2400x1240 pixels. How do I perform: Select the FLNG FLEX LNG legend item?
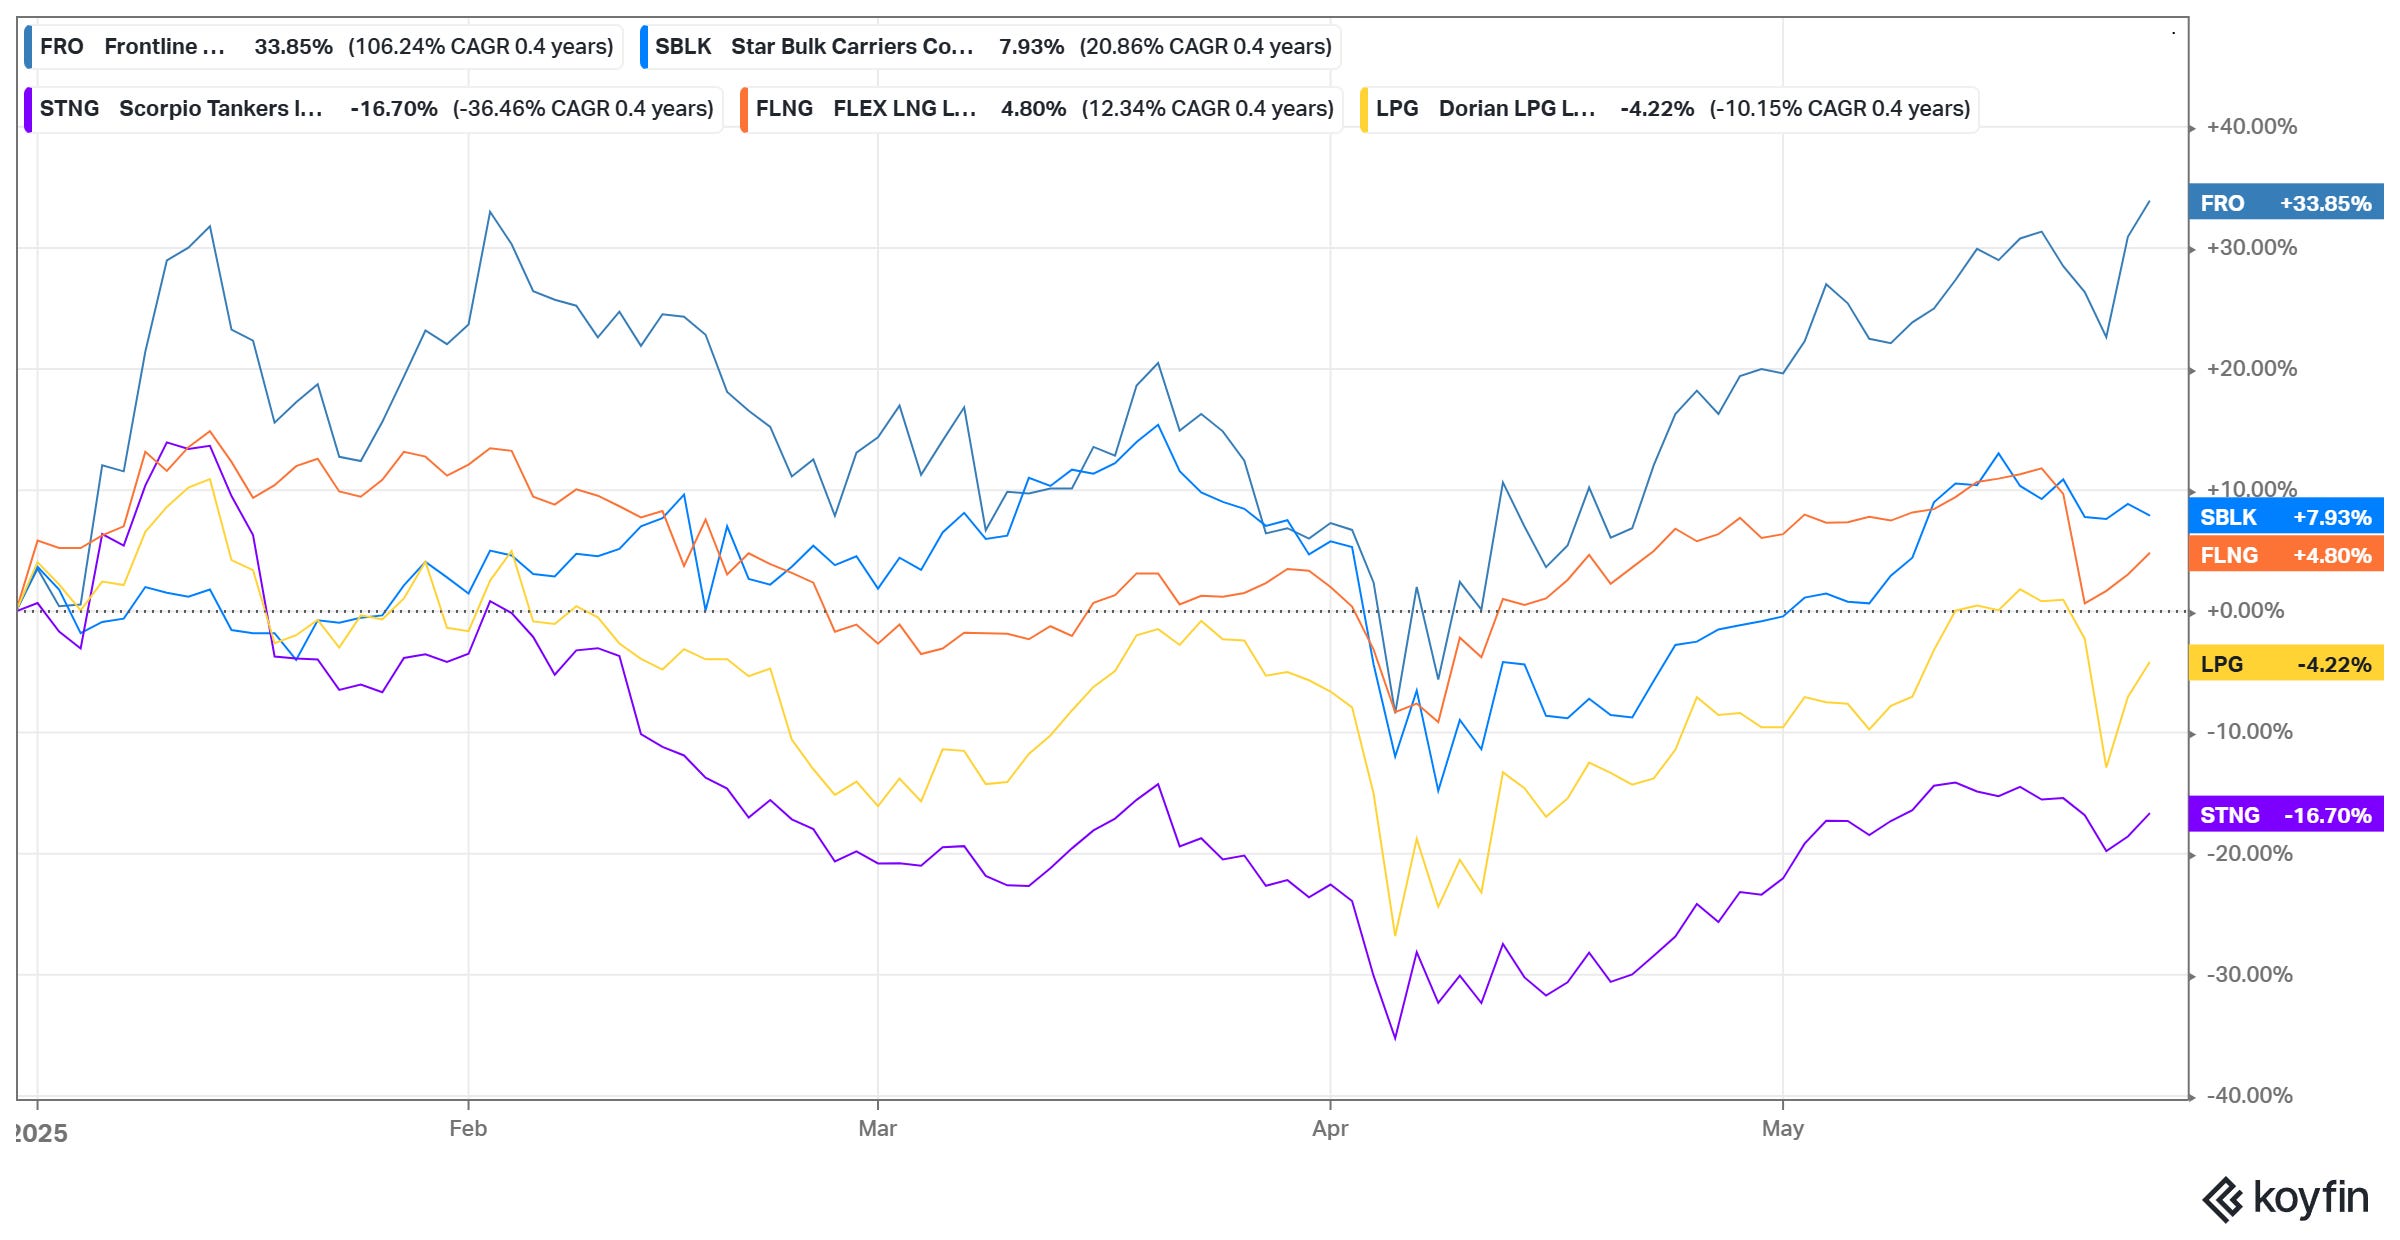pos(1043,109)
